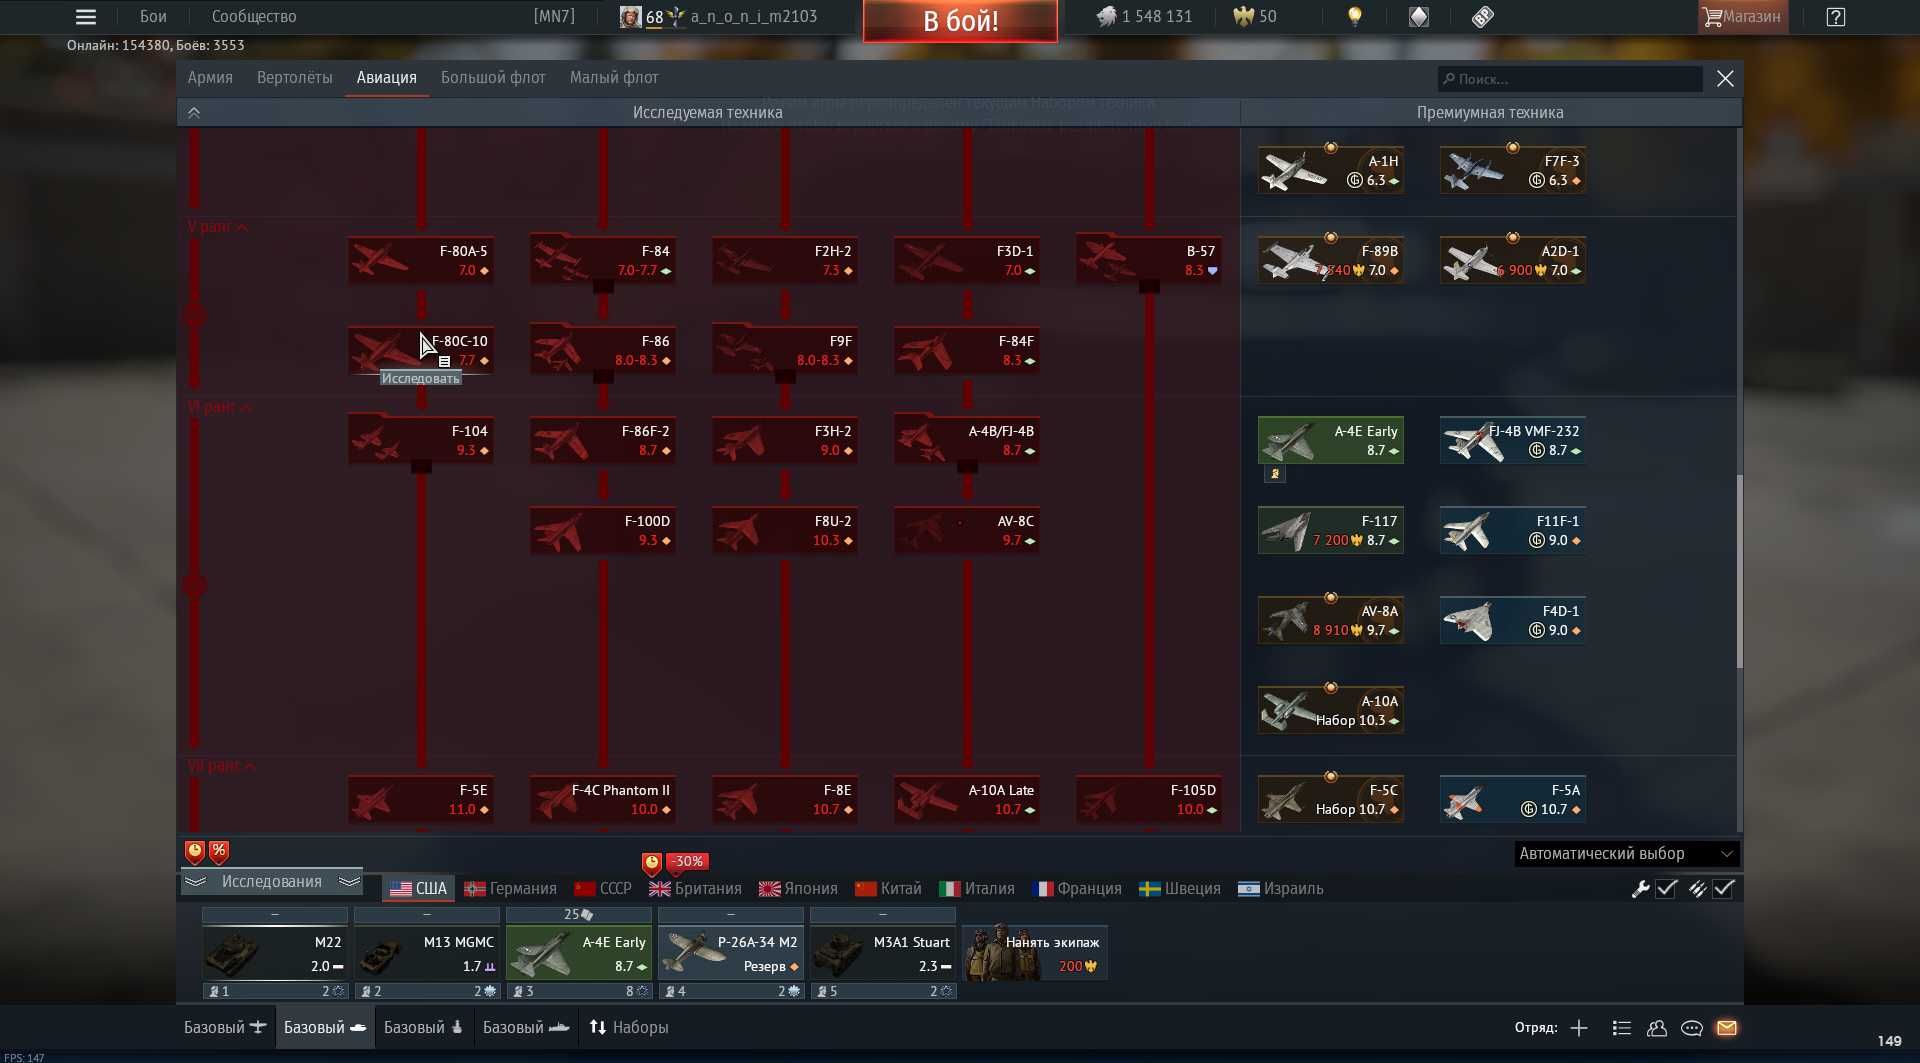Collapse the VII ранг section
Image resolution: width=1920 pixels, height=1063 pixels.
point(221,766)
